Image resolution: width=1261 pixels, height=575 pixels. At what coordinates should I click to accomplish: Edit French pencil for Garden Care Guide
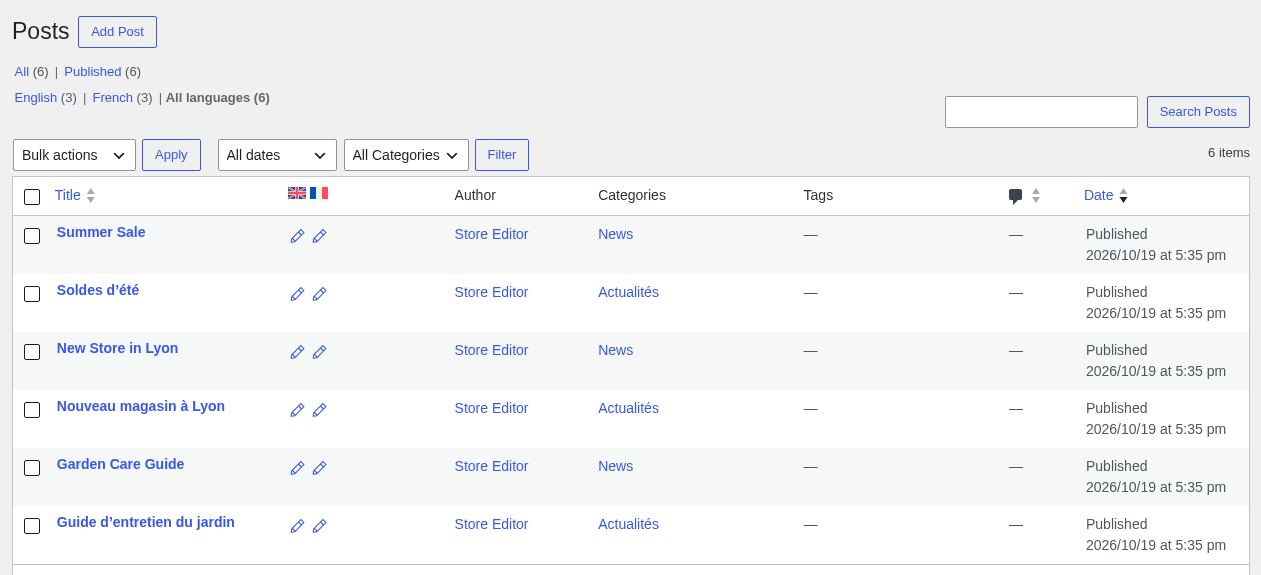[319, 468]
